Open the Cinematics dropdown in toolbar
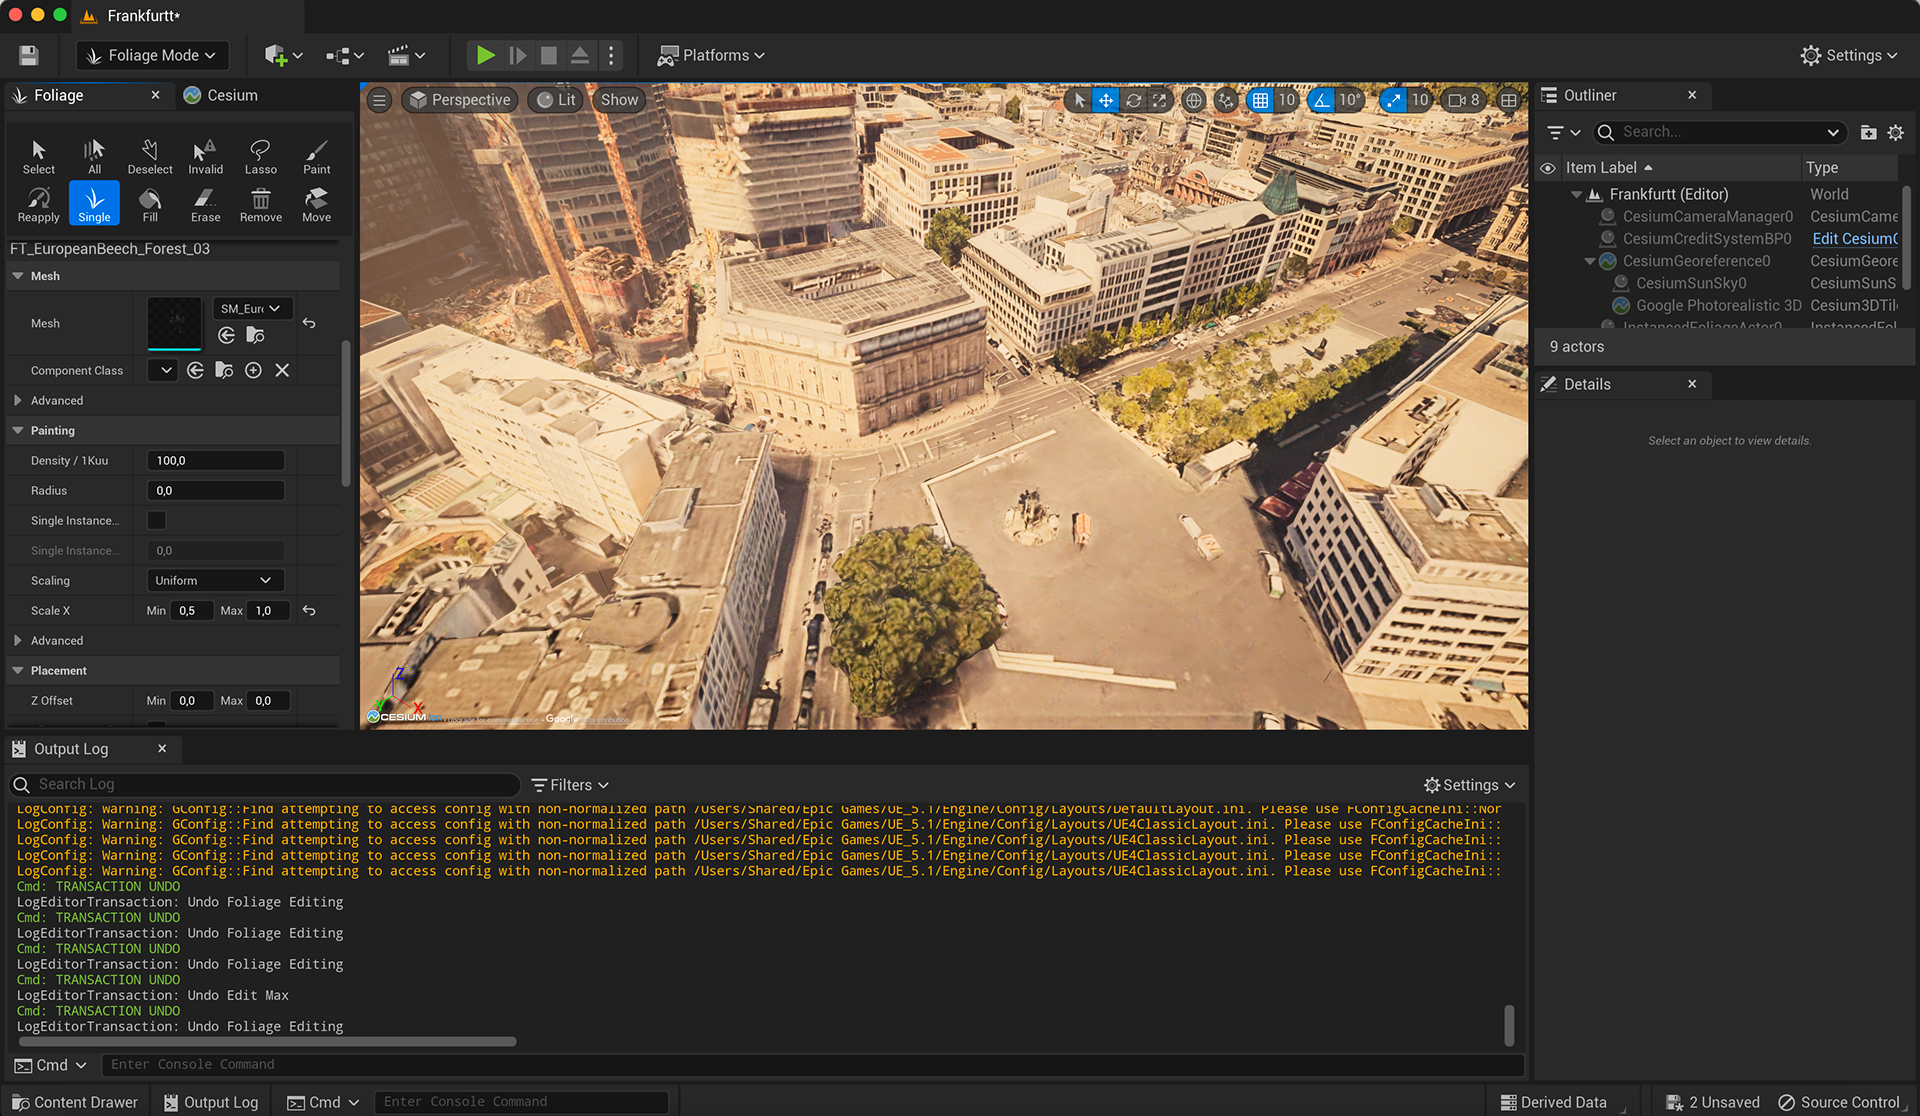The width and height of the screenshot is (1920, 1116). pyautogui.click(x=406, y=55)
